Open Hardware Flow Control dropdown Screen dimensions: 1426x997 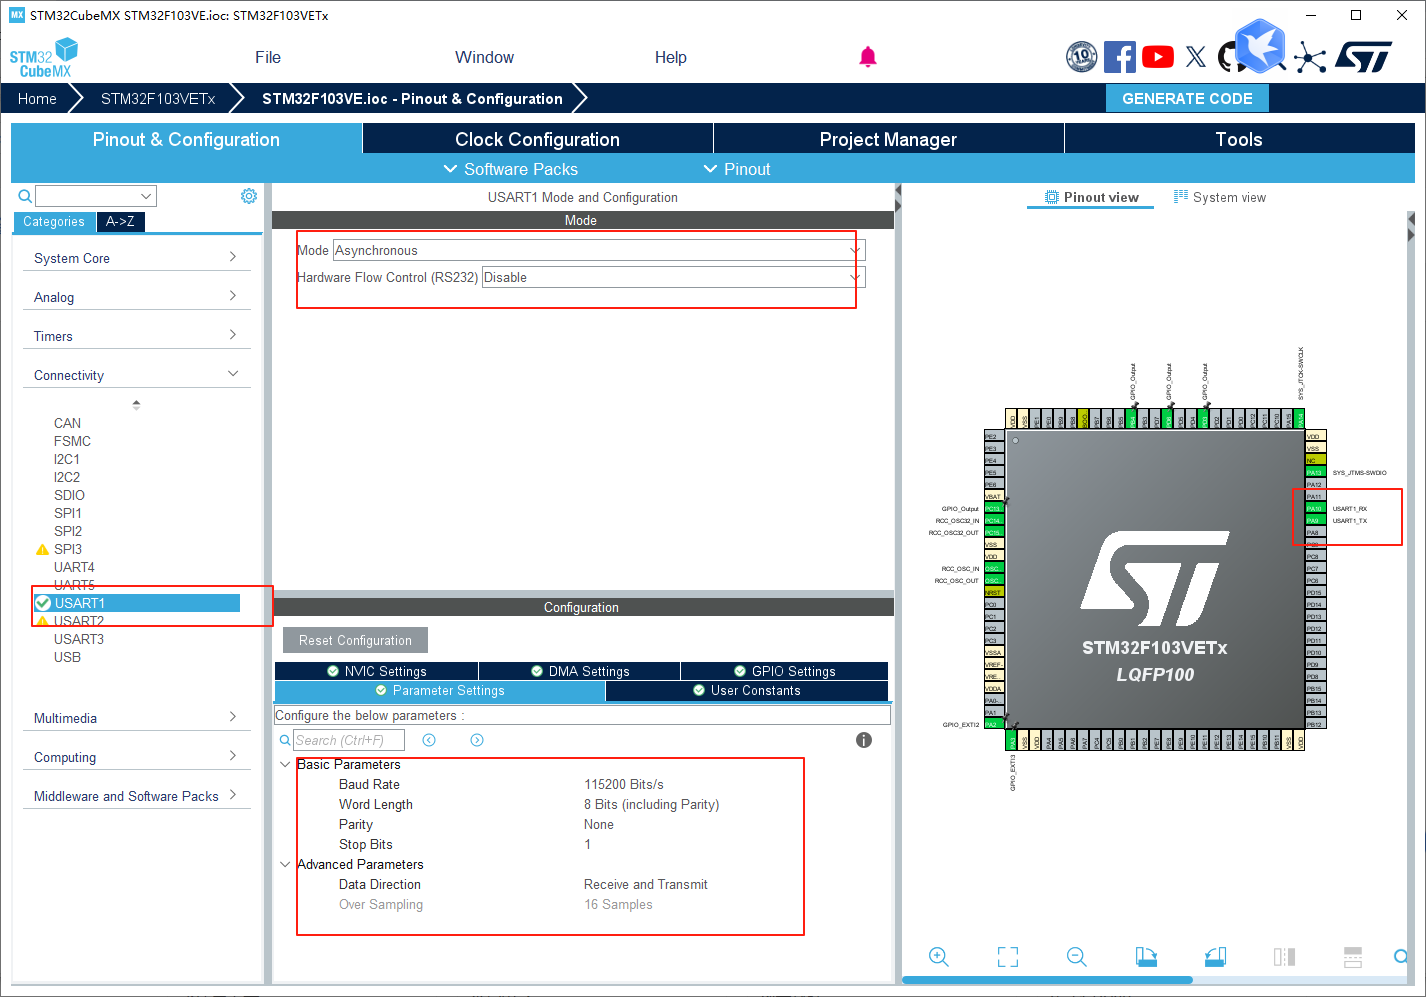click(x=673, y=277)
